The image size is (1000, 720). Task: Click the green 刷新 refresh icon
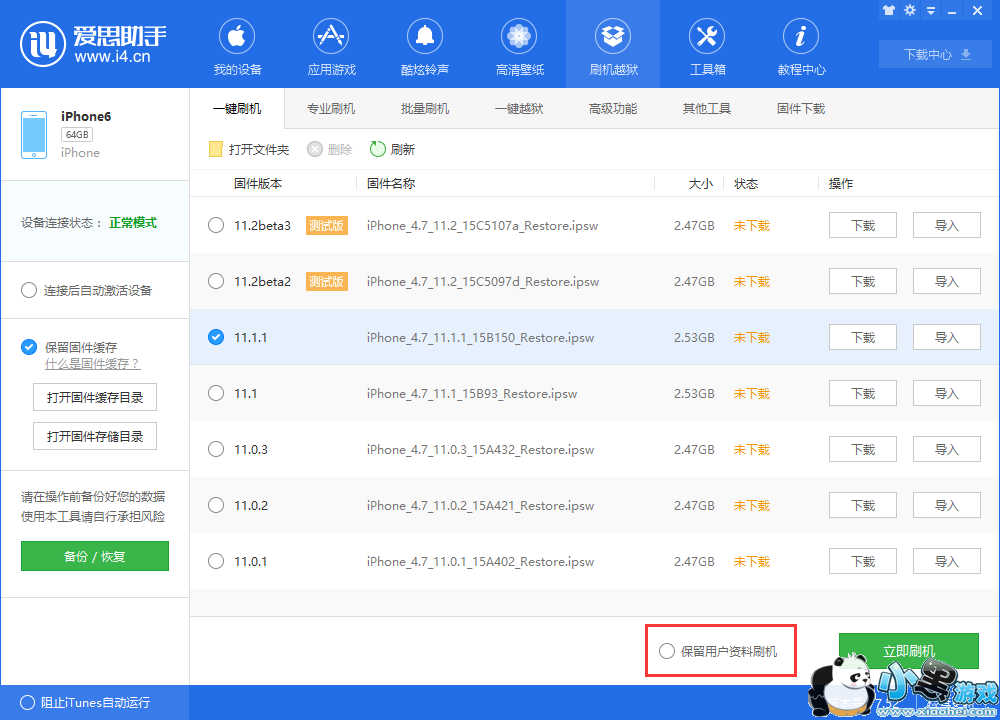(378, 149)
